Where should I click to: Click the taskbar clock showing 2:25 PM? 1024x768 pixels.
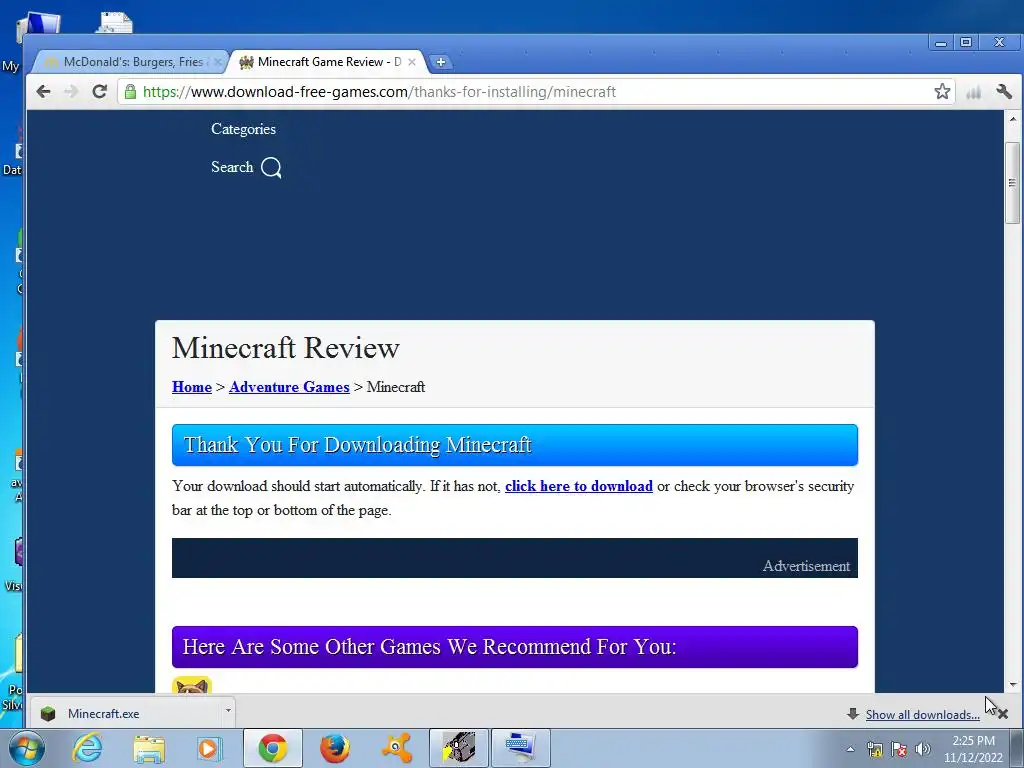point(973,749)
